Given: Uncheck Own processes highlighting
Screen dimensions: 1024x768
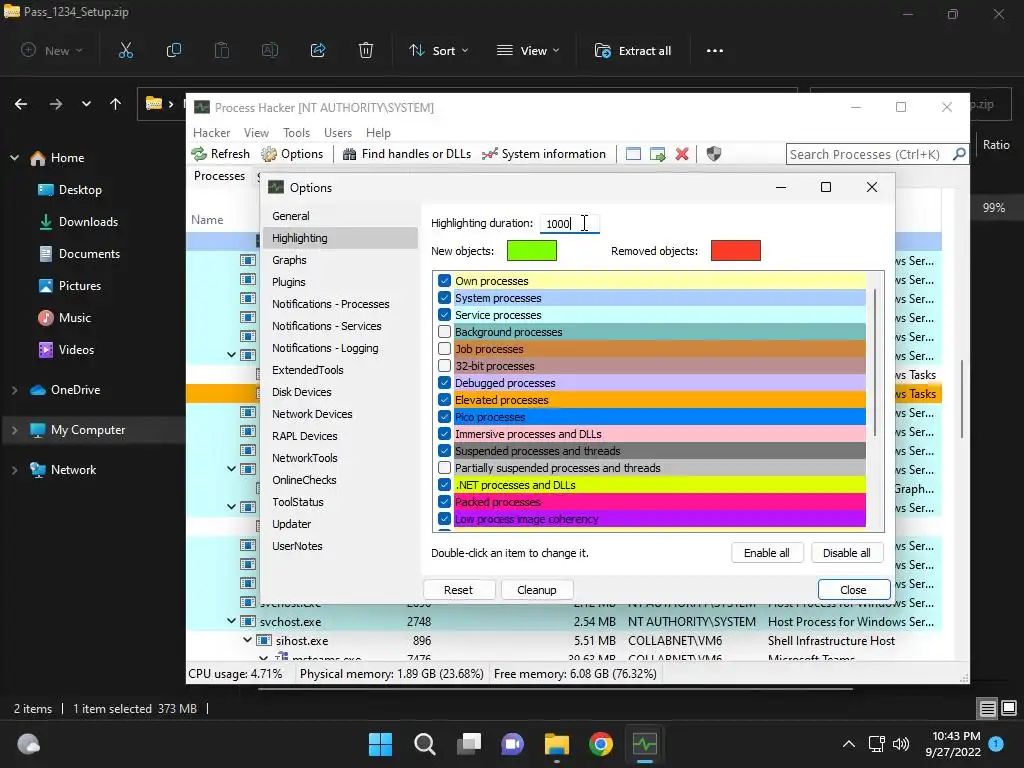Looking at the screenshot, I should pos(444,281).
